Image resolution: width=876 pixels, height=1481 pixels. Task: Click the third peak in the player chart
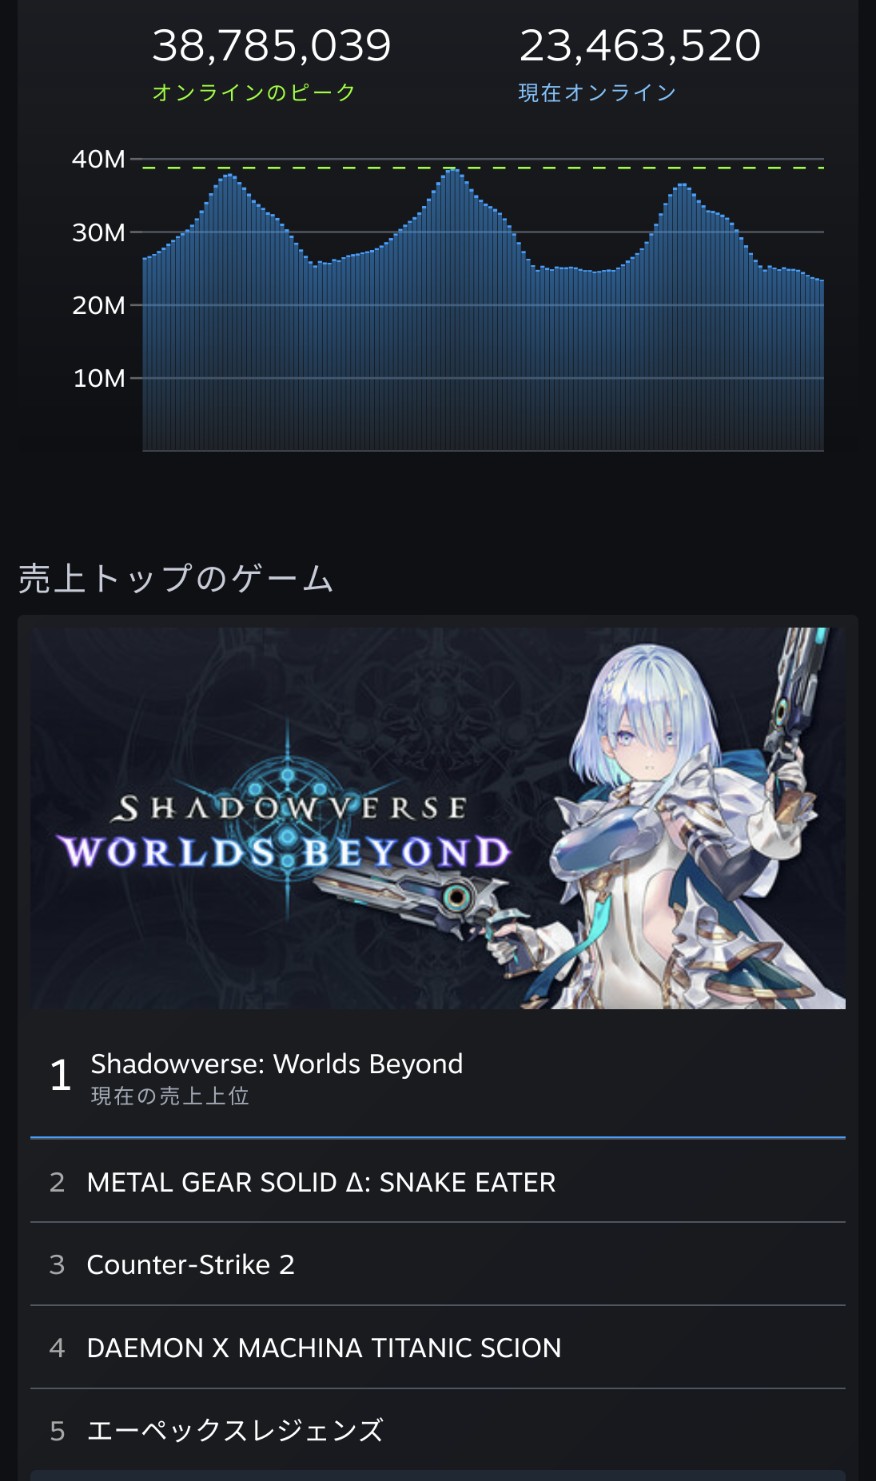[682, 189]
